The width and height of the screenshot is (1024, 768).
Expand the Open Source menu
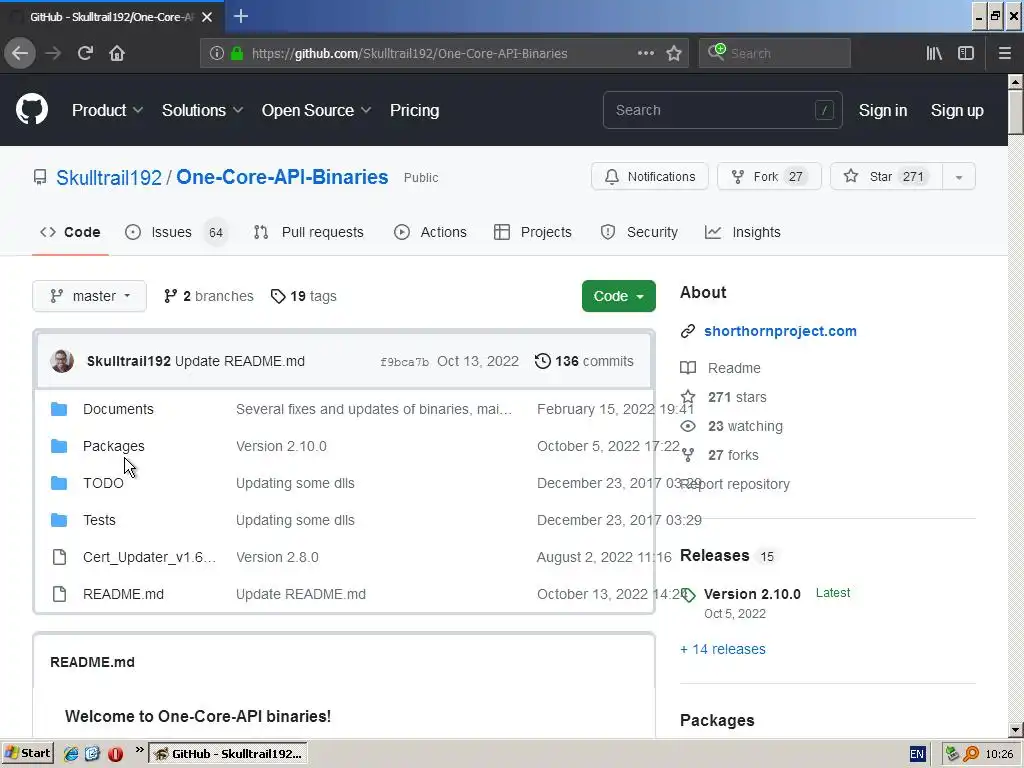[317, 110]
